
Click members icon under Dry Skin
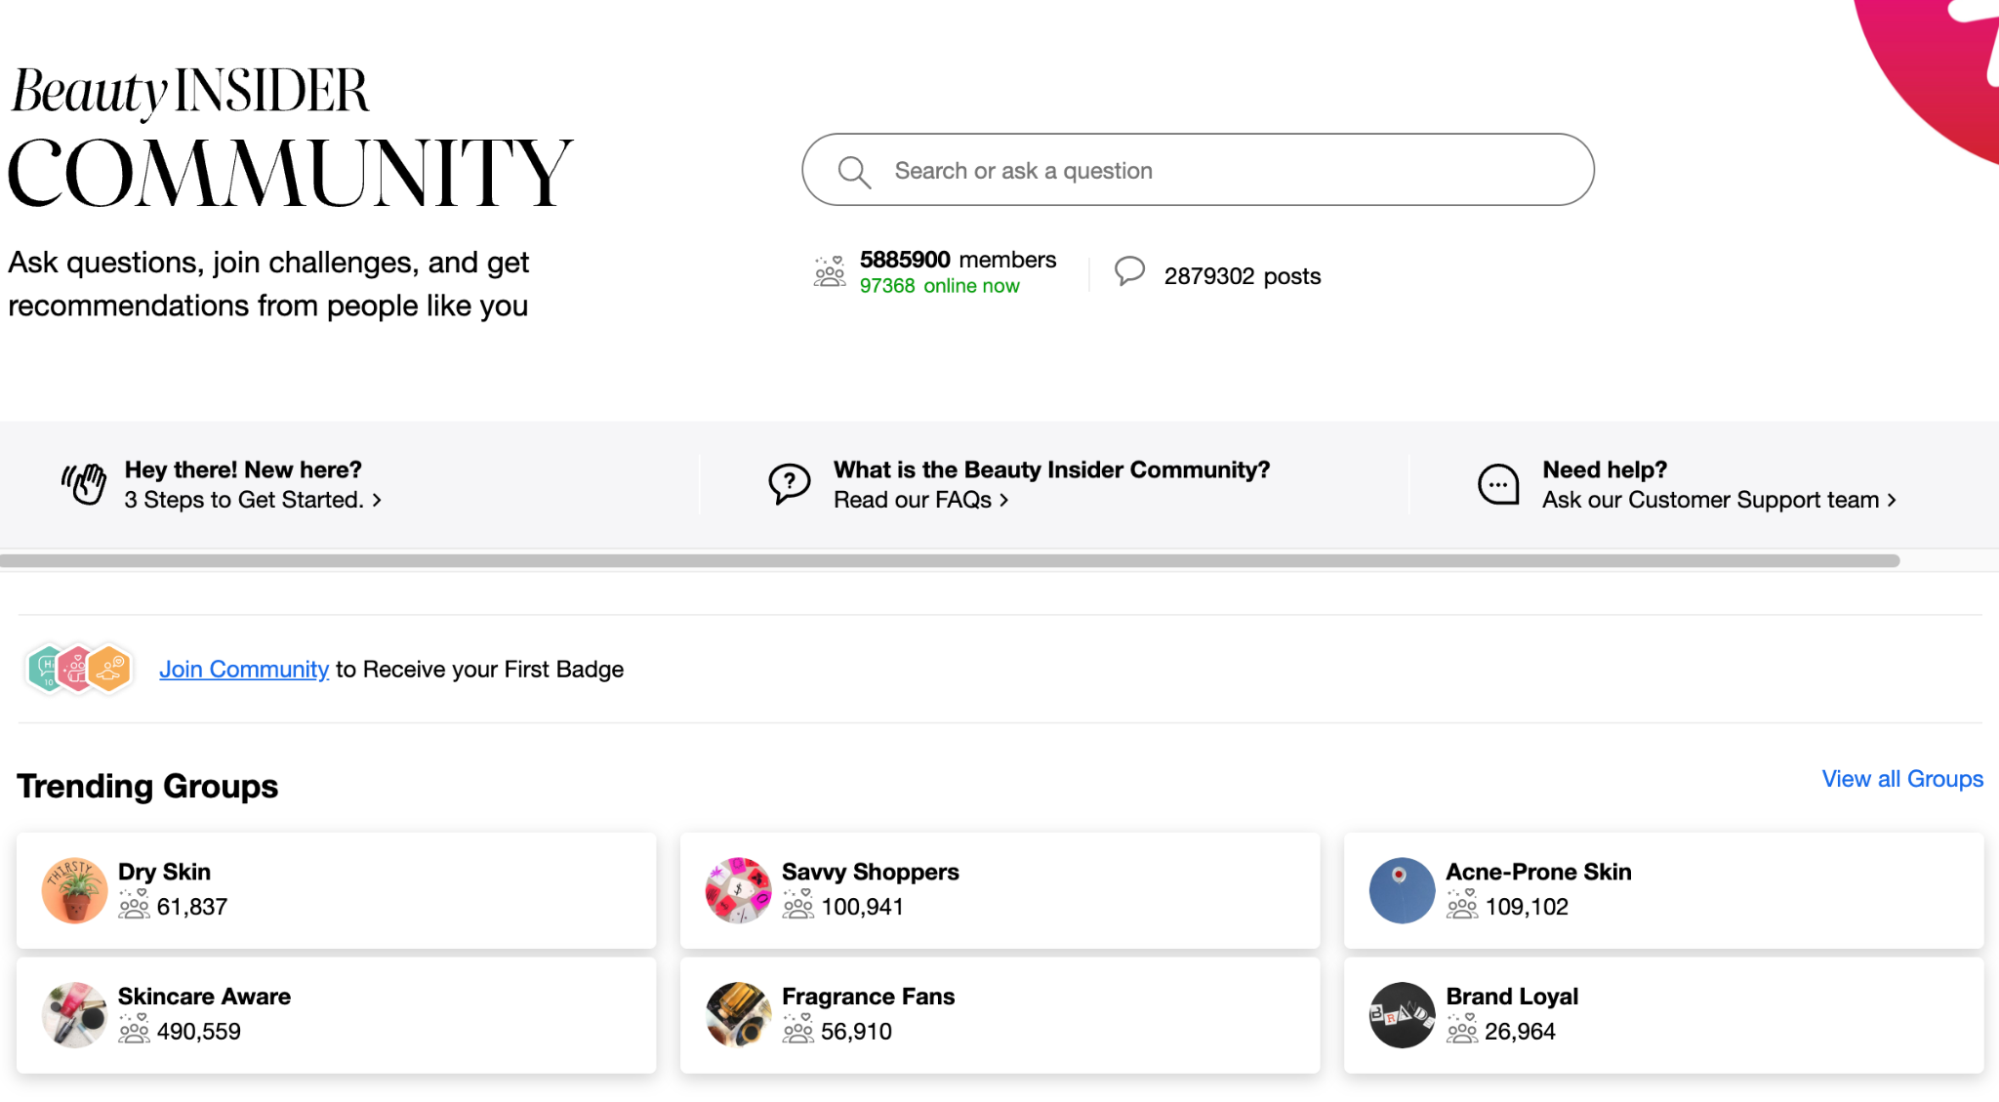pos(134,904)
